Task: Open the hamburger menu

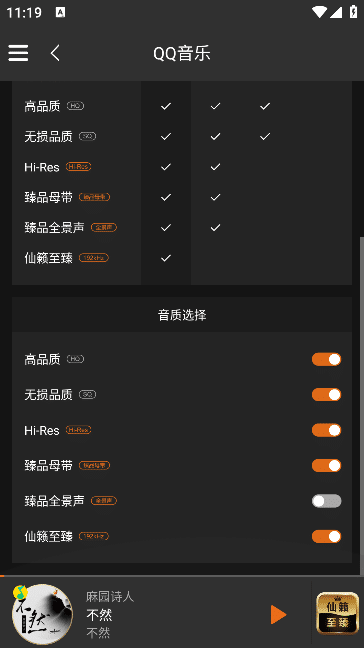Action: point(18,53)
